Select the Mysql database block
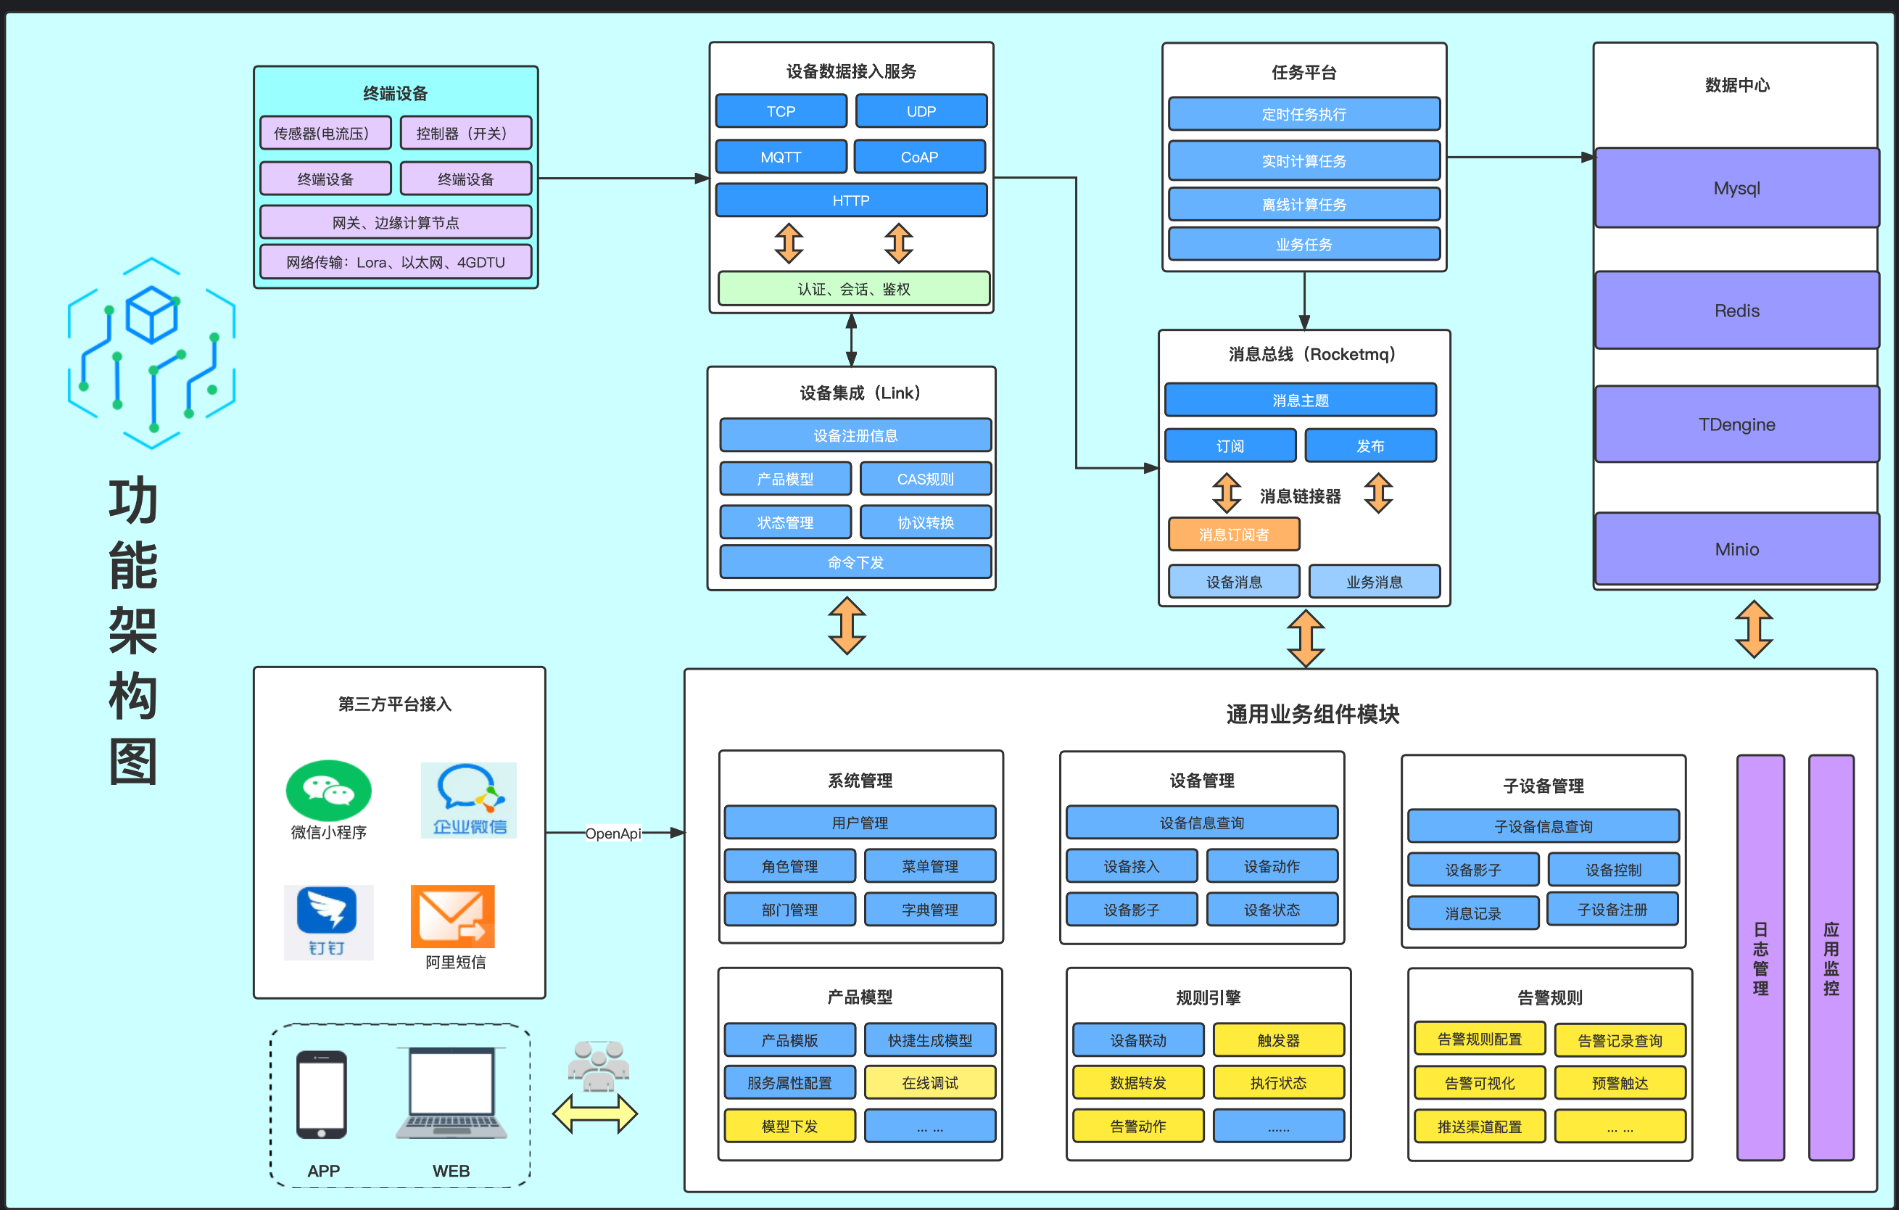Screen dimensions: 1899x1210 coord(1737,188)
